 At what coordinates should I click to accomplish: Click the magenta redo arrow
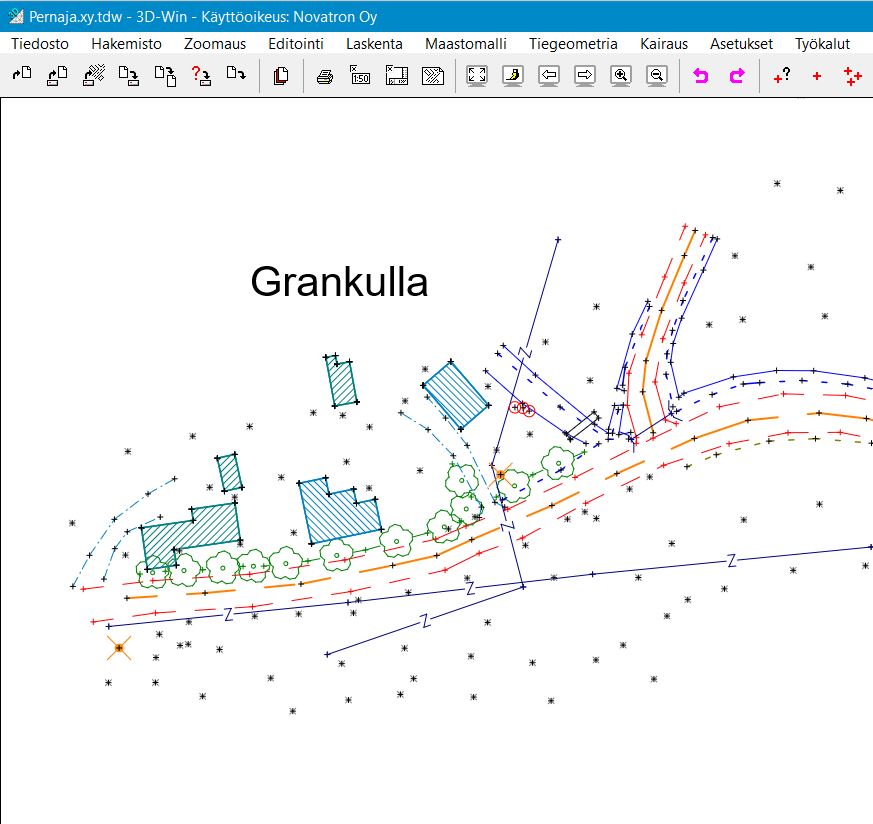coord(737,76)
